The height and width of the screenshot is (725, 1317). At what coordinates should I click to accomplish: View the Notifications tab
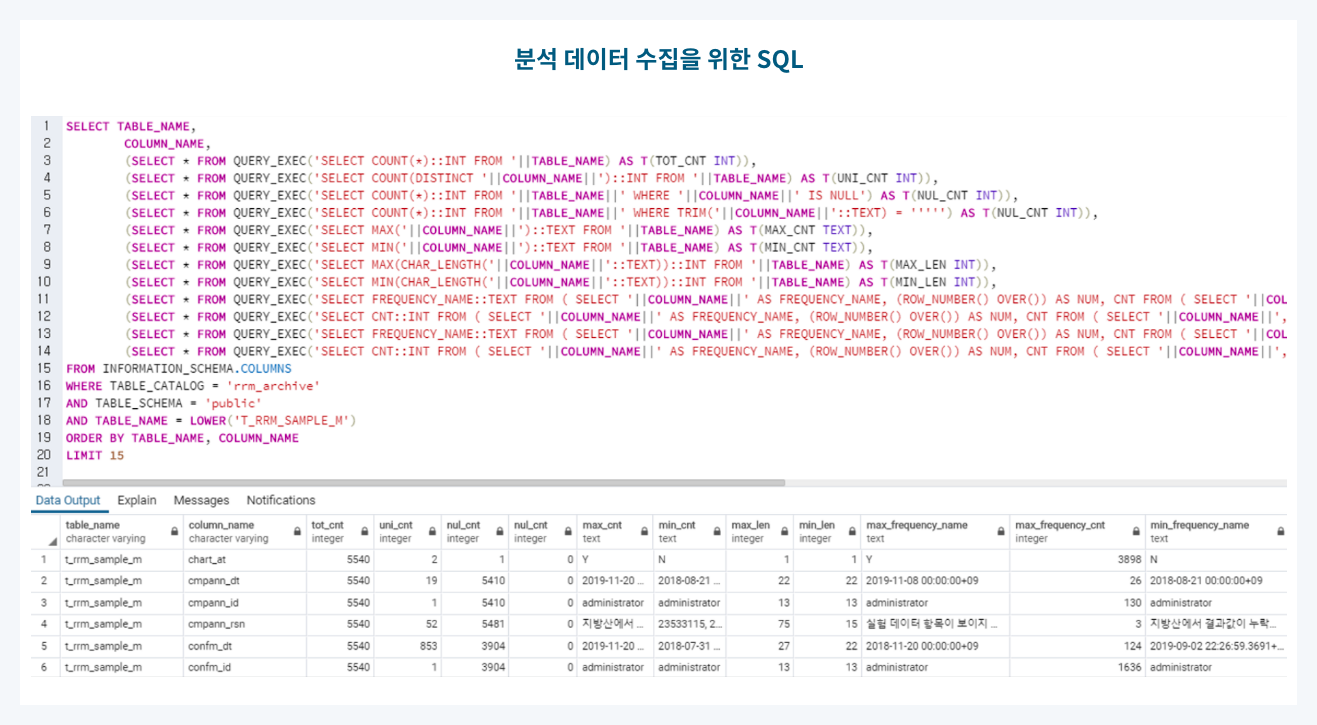[x=281, y=499]
